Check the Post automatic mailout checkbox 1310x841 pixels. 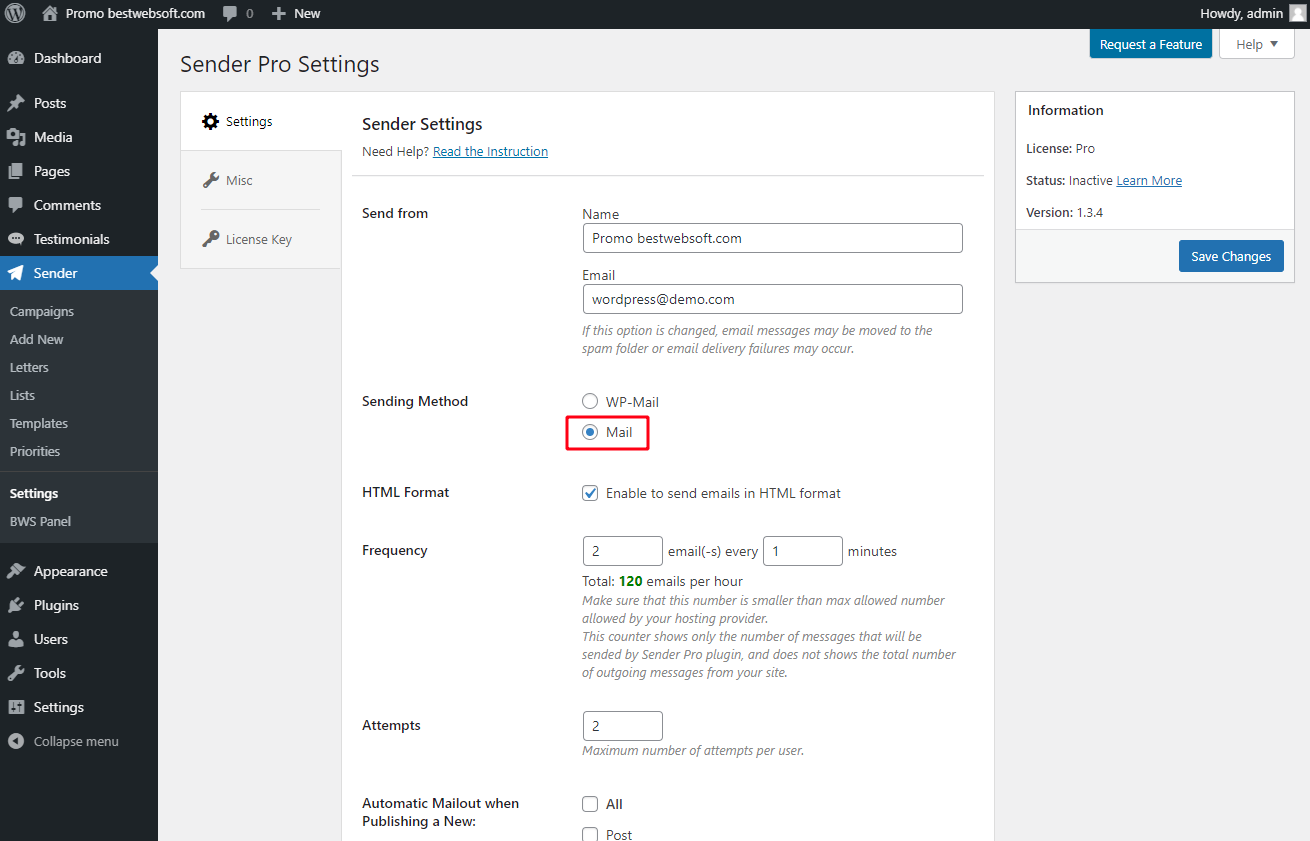click(591, 835)
